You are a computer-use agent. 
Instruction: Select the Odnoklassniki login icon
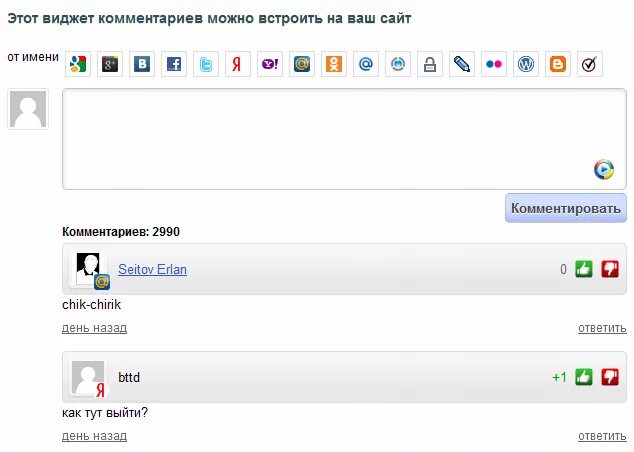coord(334,64)
